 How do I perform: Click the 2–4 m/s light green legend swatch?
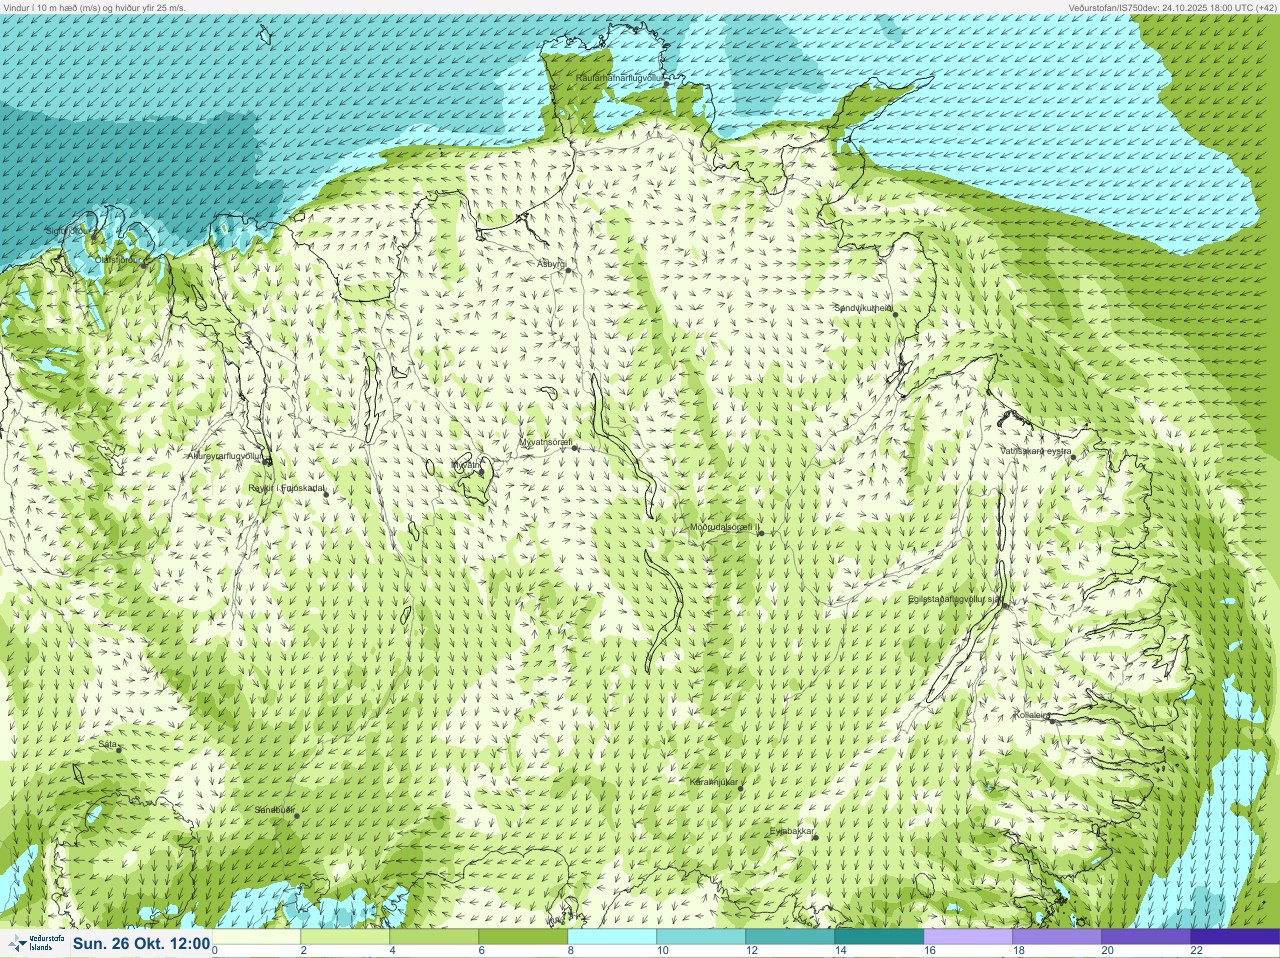pyautogui.click(x=345, y=937)
